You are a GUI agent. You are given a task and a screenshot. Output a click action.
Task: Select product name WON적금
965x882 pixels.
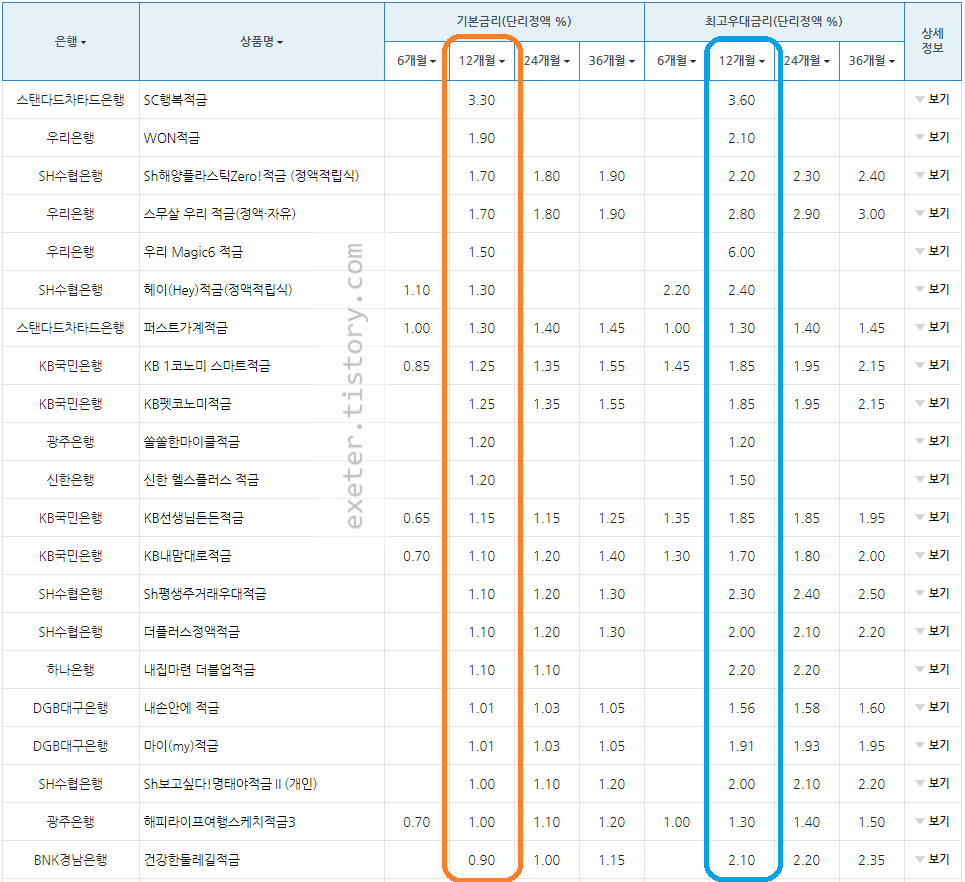pyautogui.click(x=172, y=138)
